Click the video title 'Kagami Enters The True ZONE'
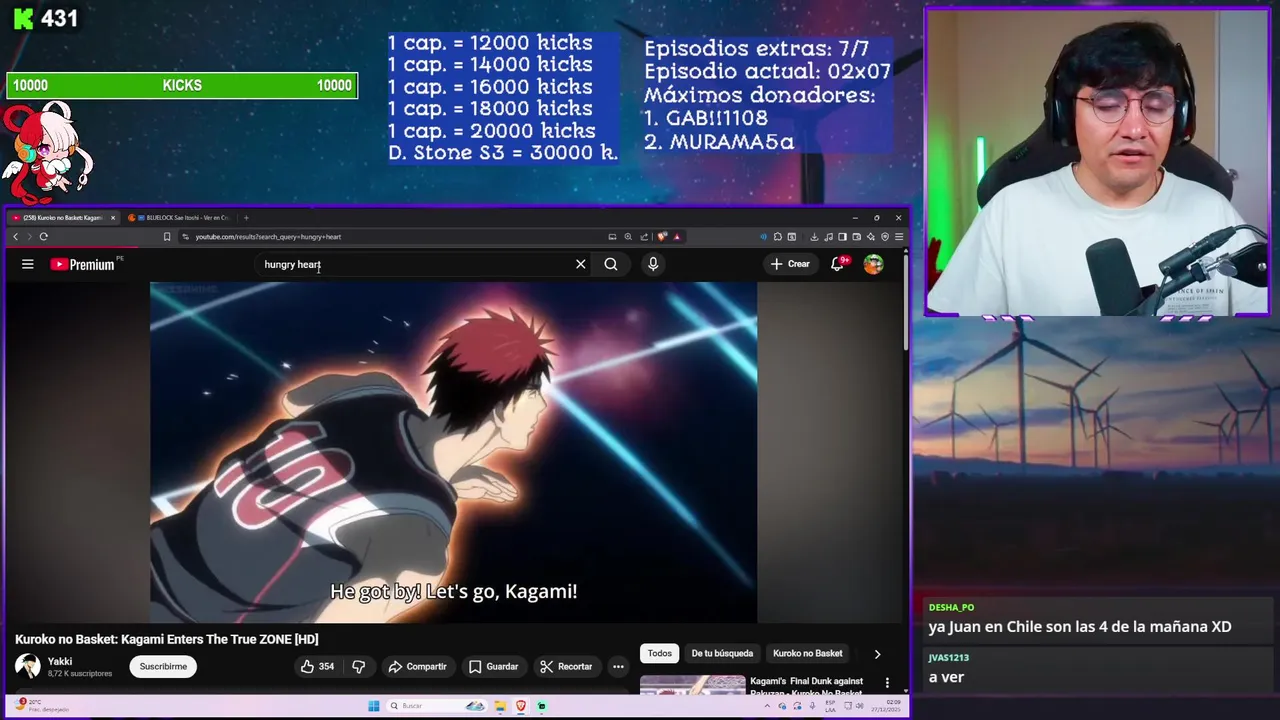Image resolution: width=1280 pixels, height=720 pixels. point(166,639)
